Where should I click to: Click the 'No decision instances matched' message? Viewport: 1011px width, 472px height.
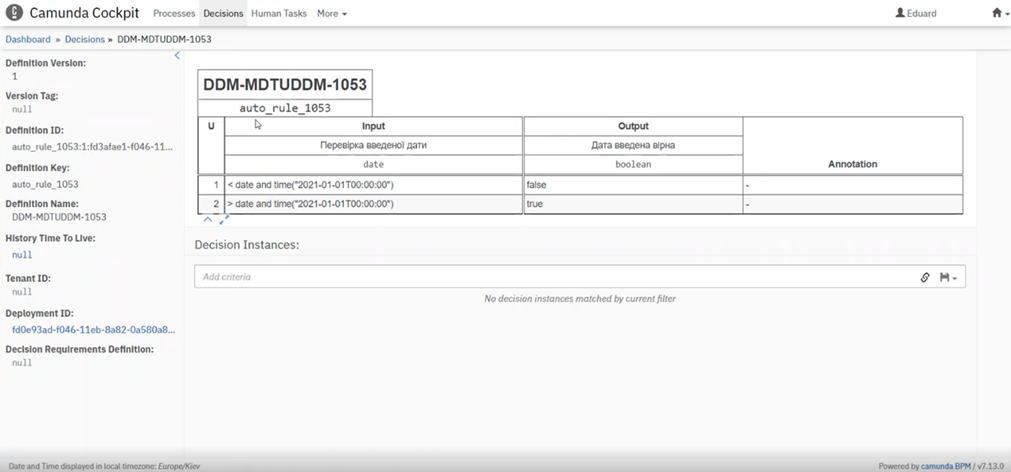580,299
